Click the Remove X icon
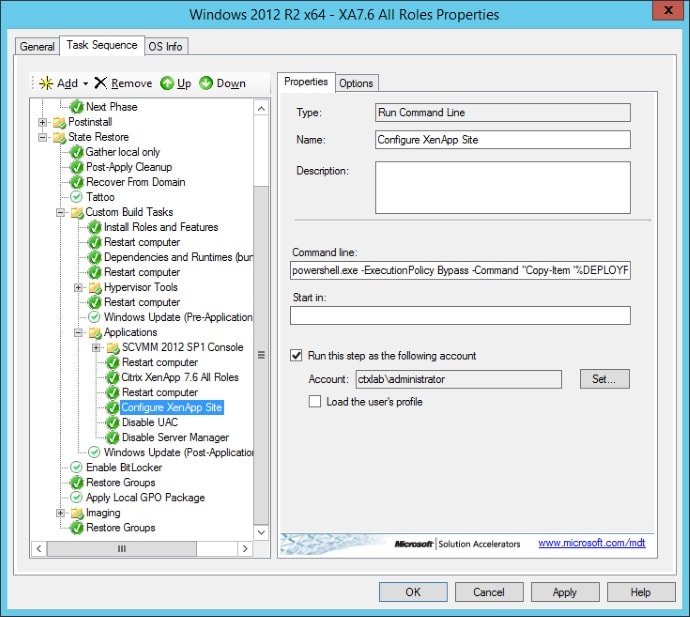 click(101, 83)
